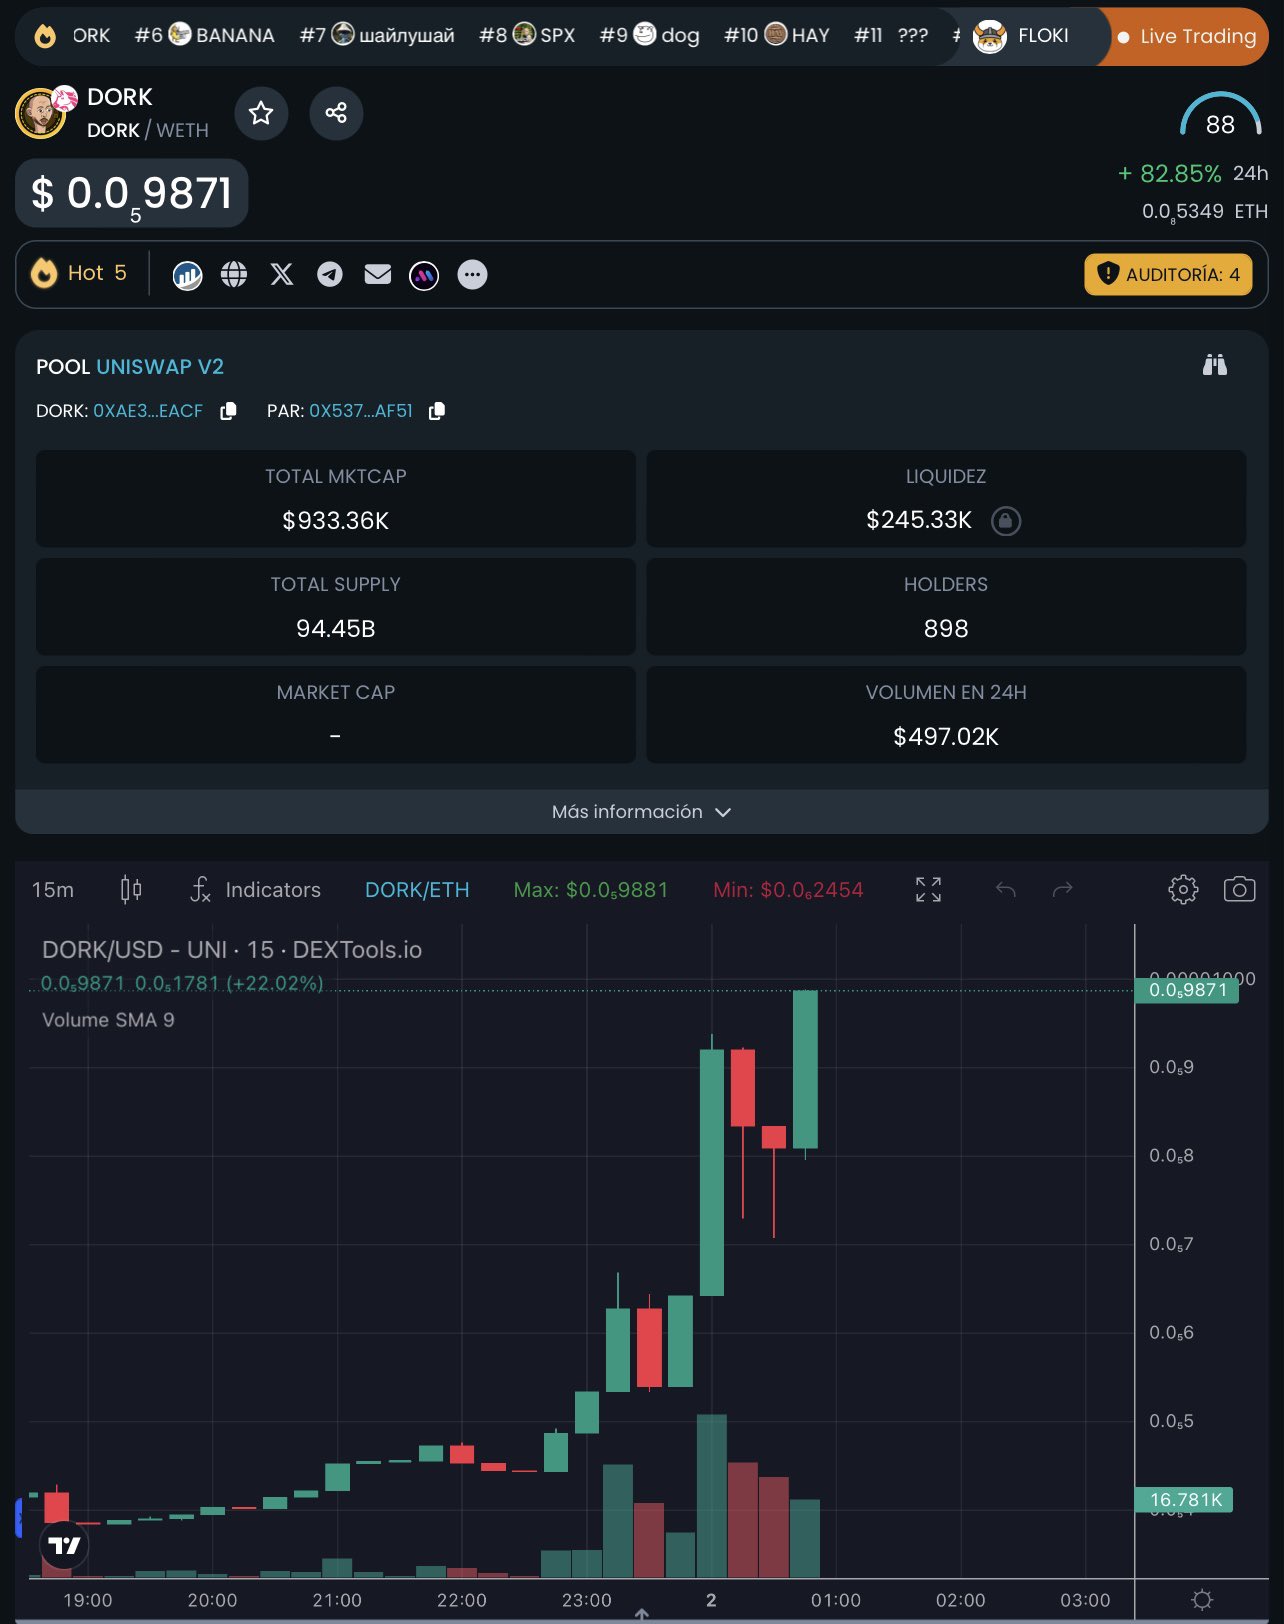Redo the last chart action

point(1063,889)
